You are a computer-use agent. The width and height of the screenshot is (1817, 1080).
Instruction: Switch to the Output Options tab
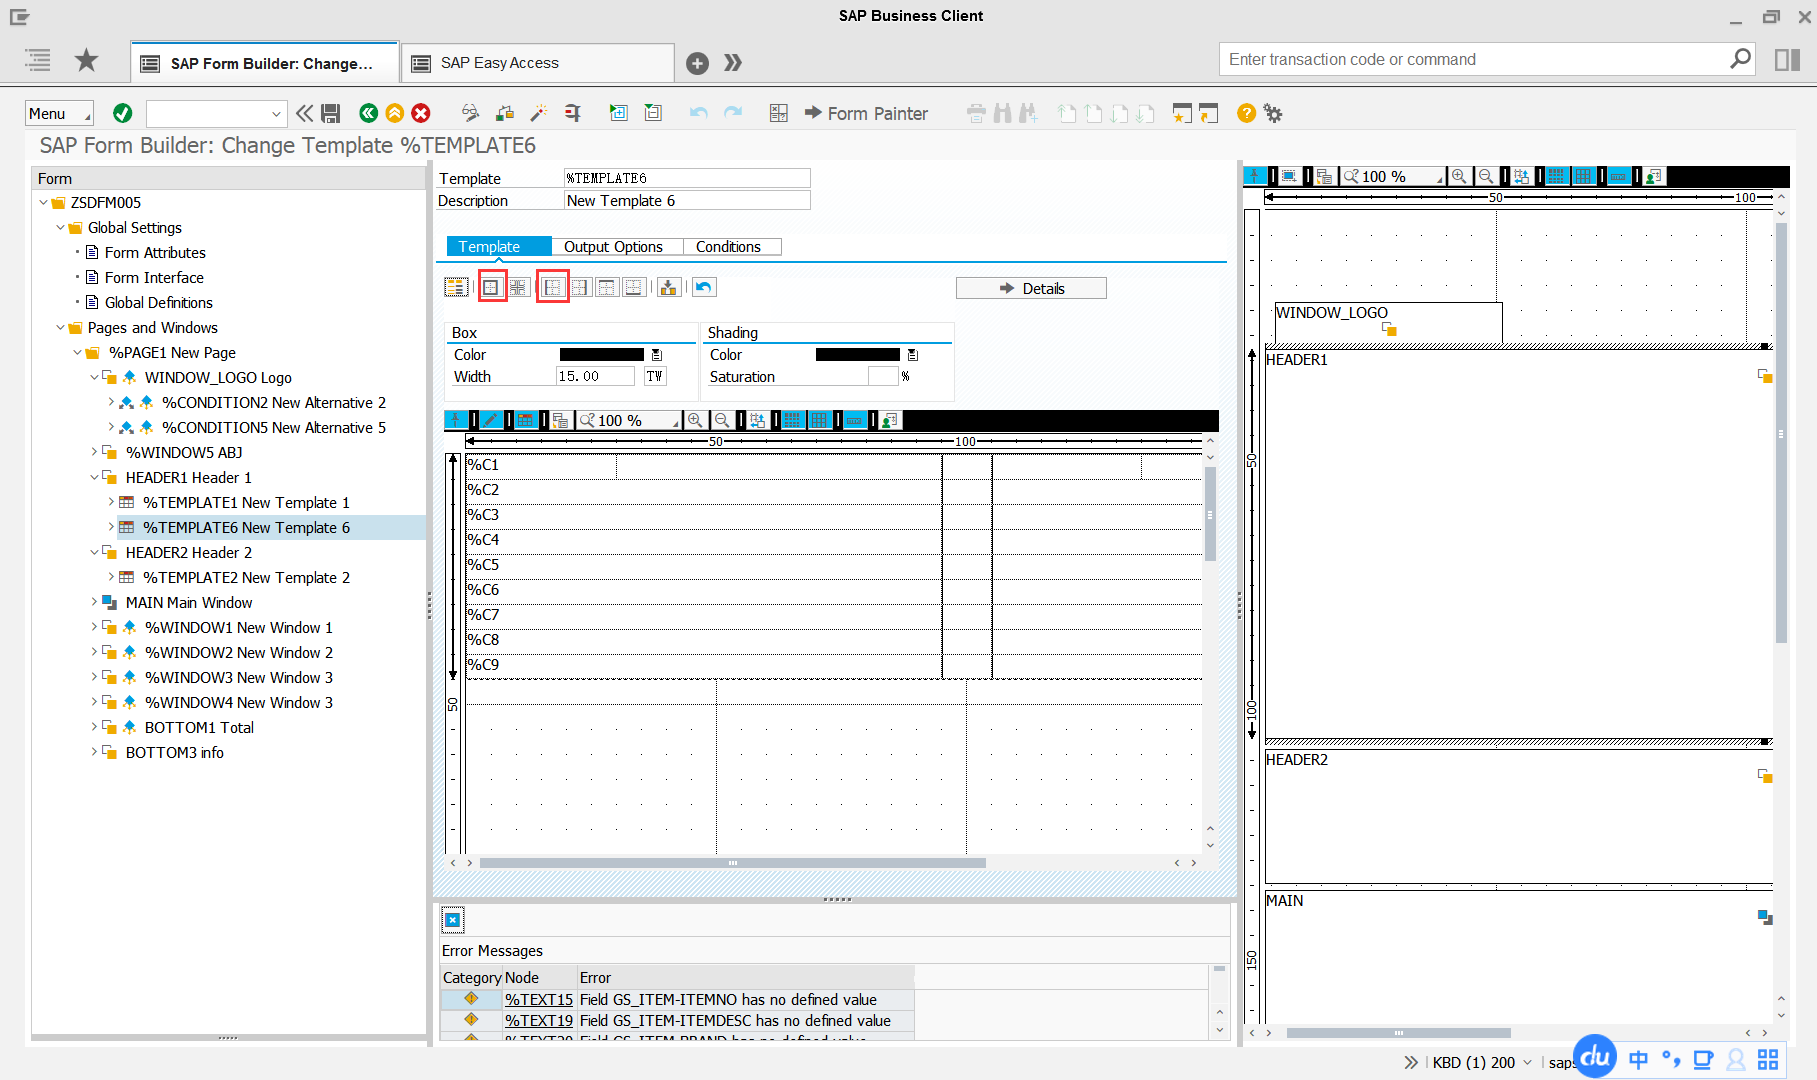point(613,247)
